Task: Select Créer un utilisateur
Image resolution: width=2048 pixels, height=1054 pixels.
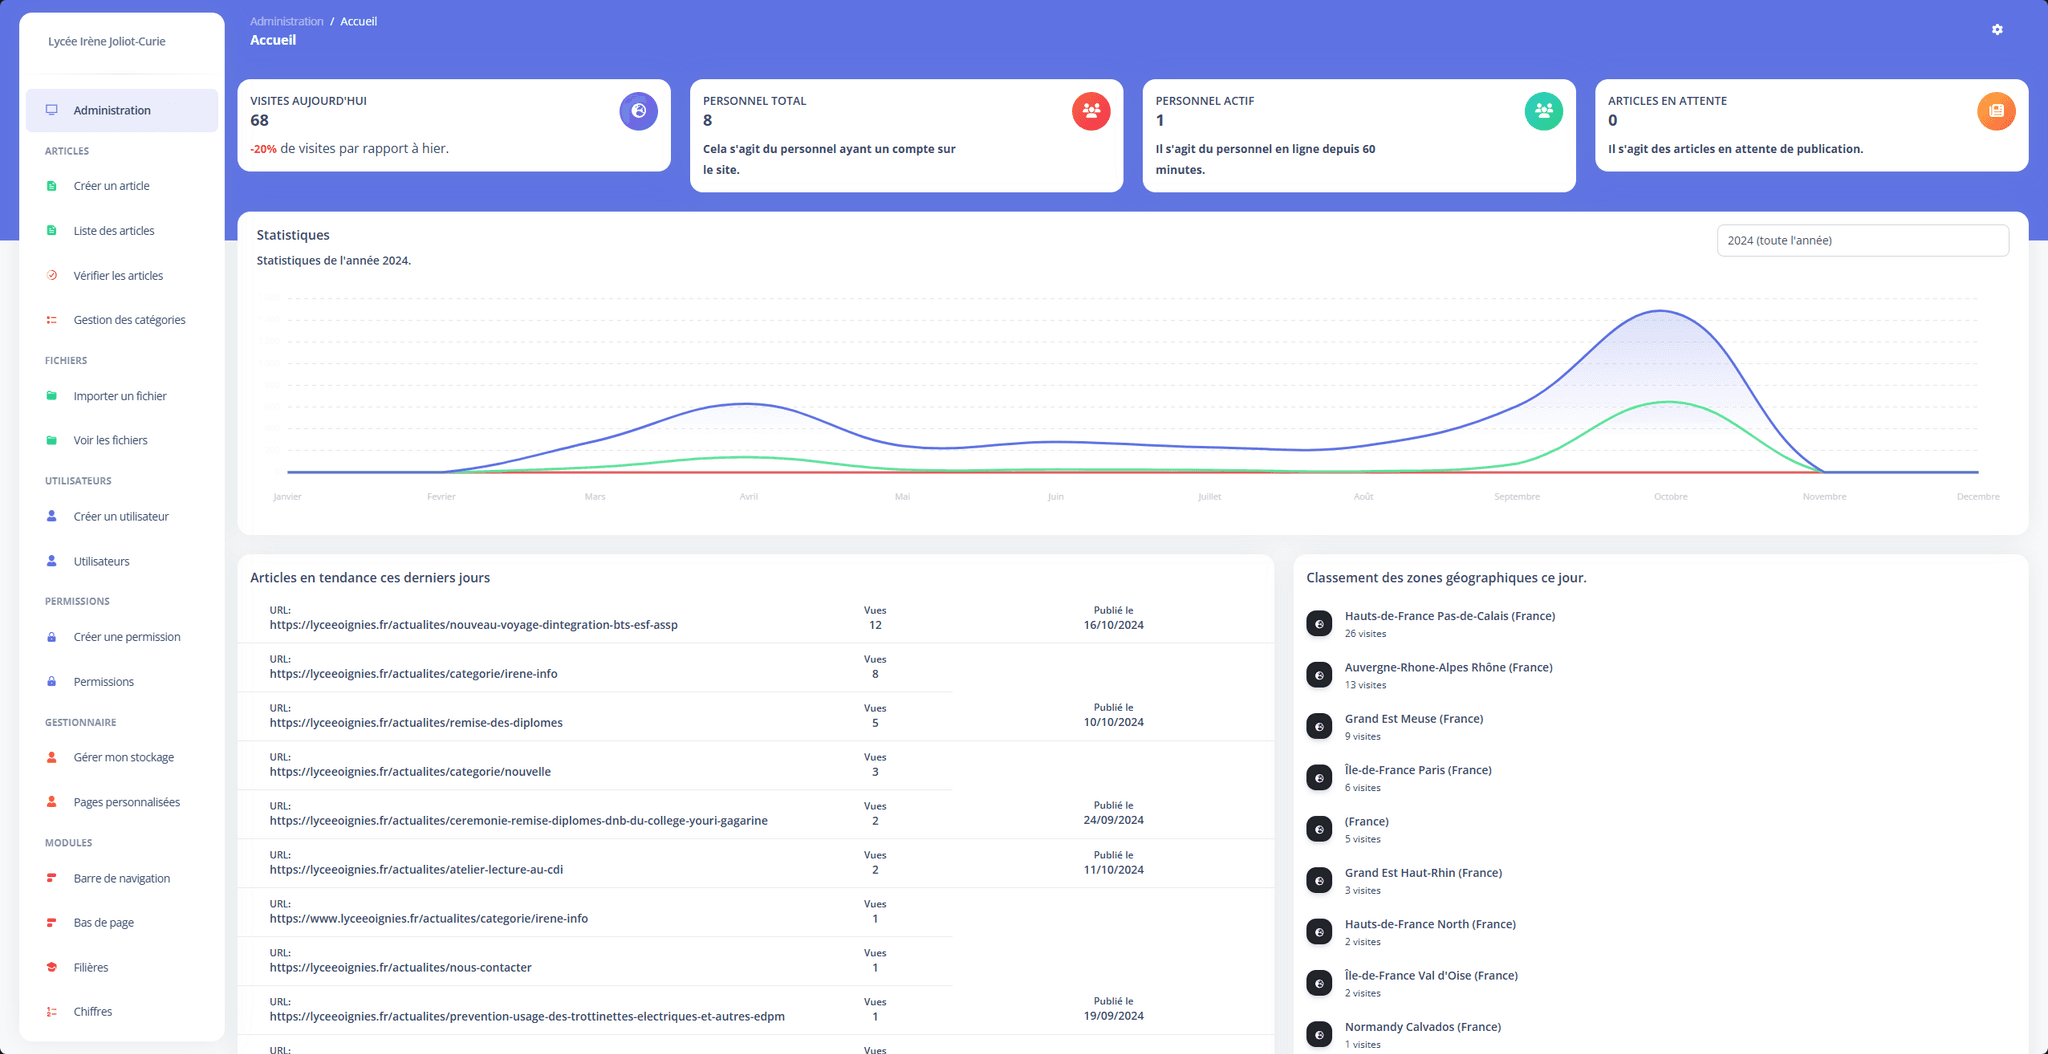Action: (121, 516)
